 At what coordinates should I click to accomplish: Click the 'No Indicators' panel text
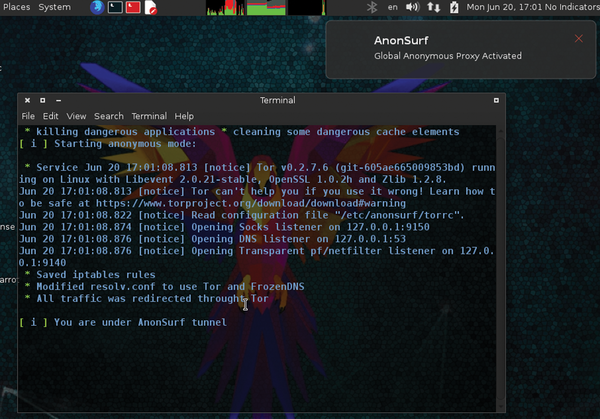coord(572,7)
